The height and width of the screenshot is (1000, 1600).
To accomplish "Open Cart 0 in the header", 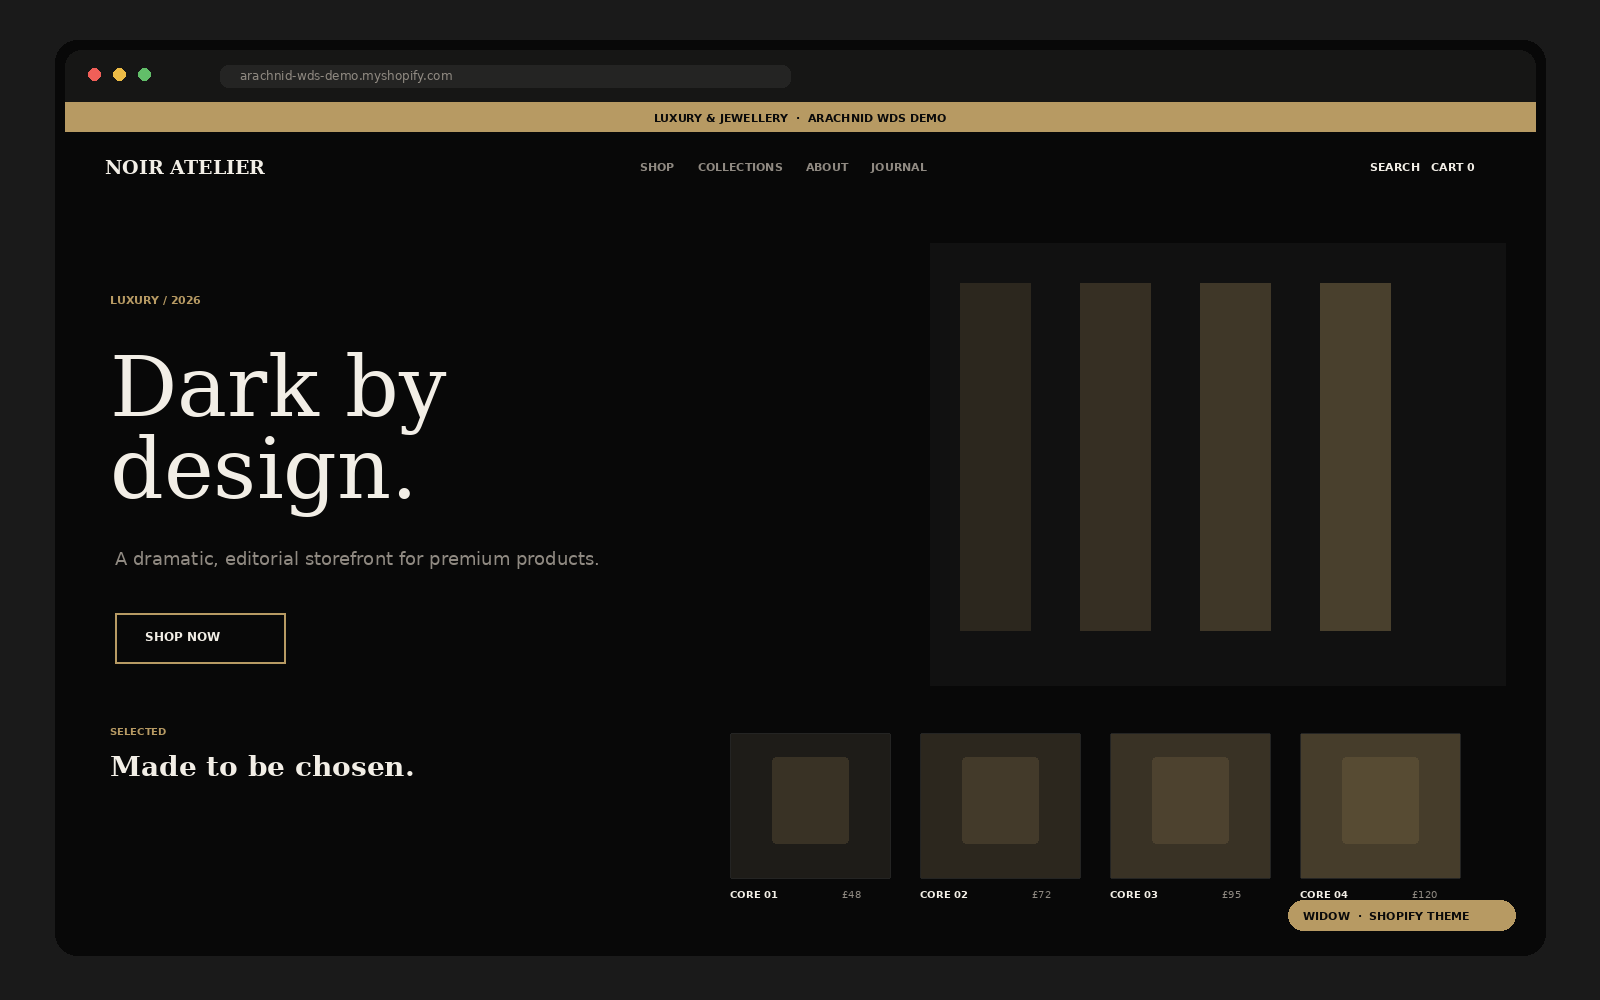I will pos(1452,167).
